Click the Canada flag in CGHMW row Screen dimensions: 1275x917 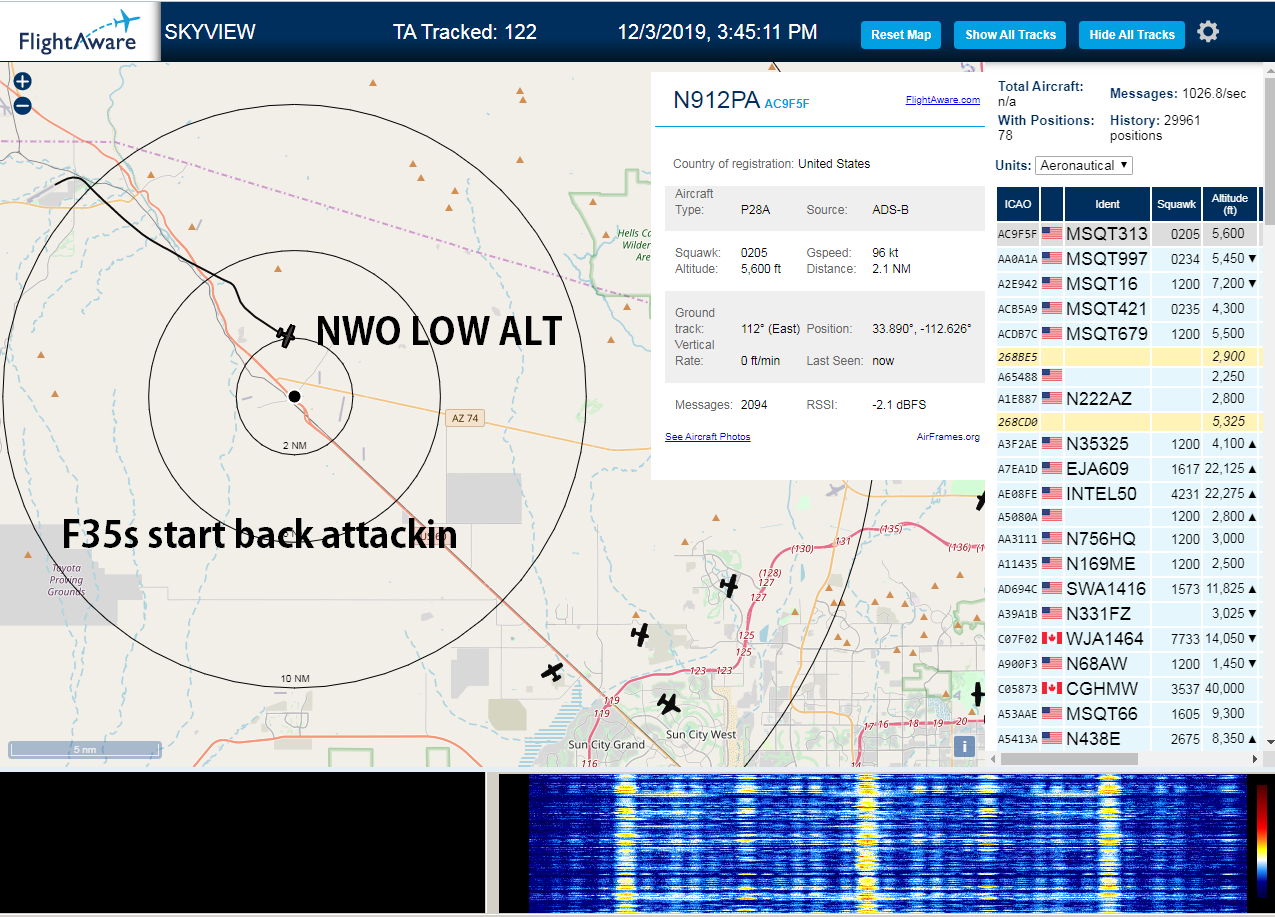[1052, 688]
